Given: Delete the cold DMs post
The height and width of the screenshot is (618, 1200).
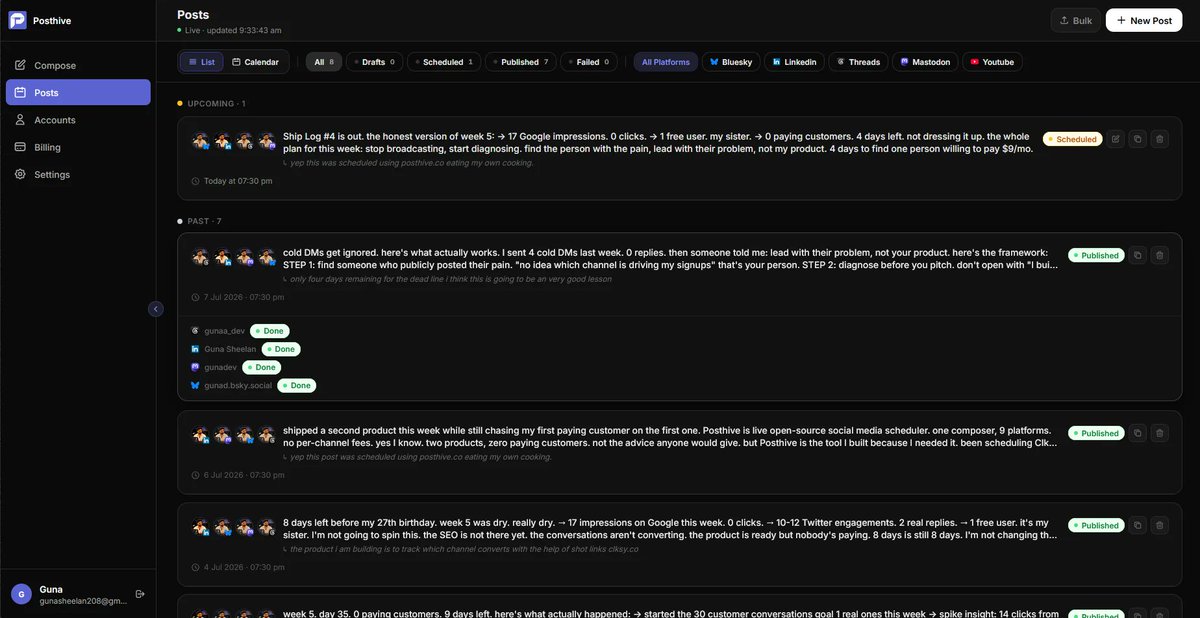Looking at the screenshot, I should click(1160, 255).
